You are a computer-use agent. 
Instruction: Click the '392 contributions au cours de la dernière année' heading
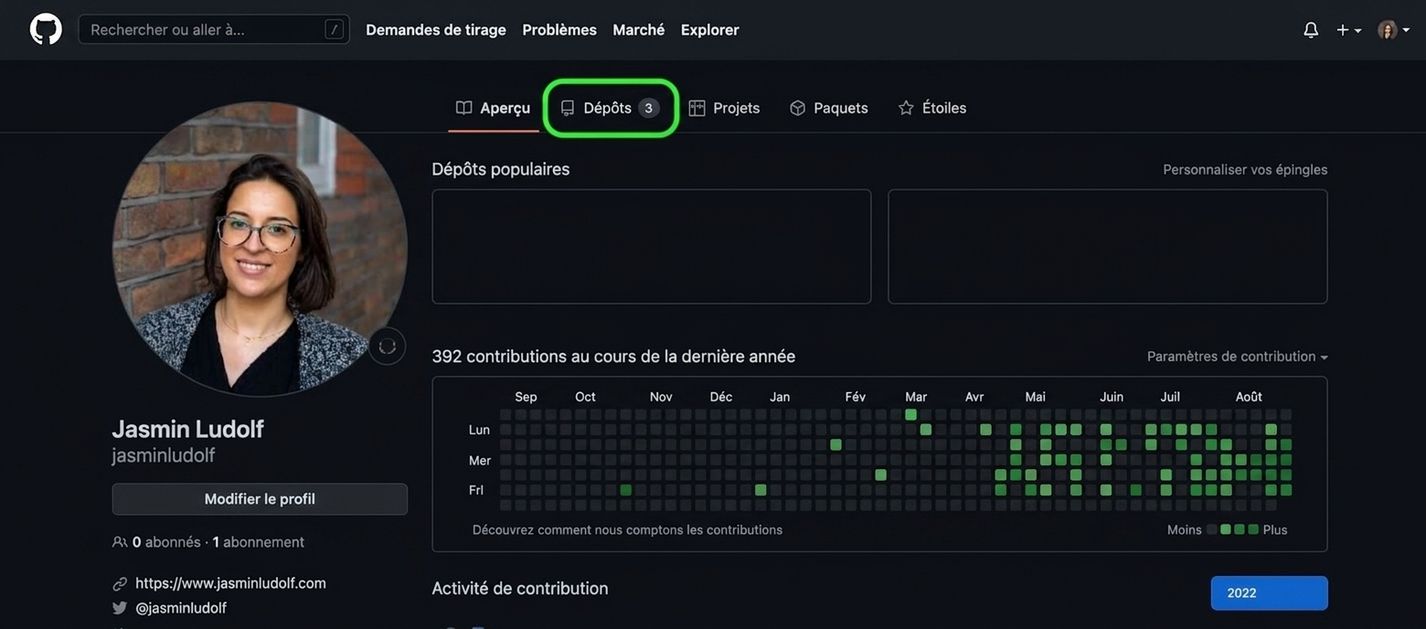tap(613, 357)
